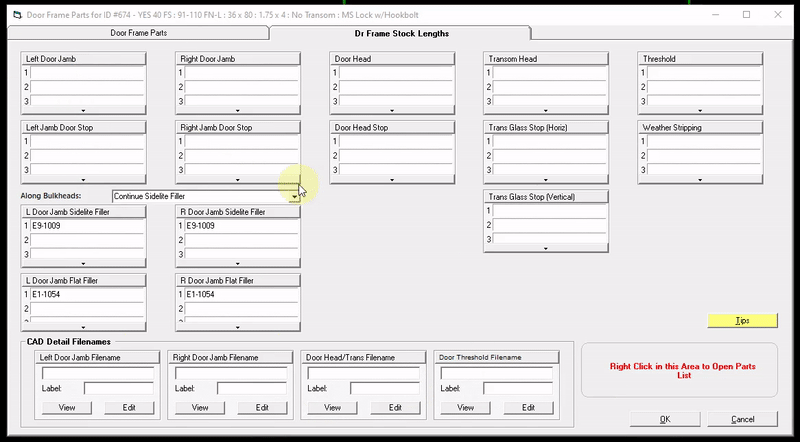The width and height of the screenshot is (800, 442).
Task: Minimize the Door Frame Parts window
Action: tap(716, 15)
